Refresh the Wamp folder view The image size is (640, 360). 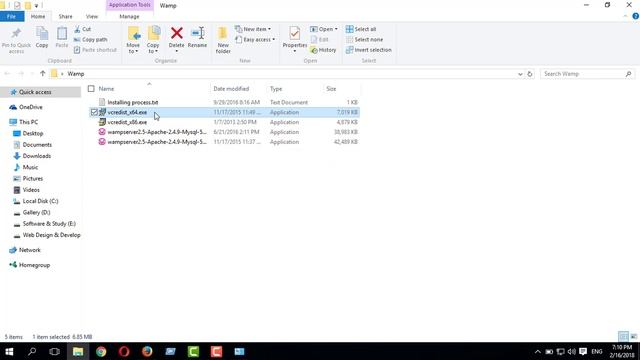coord(530,74)
